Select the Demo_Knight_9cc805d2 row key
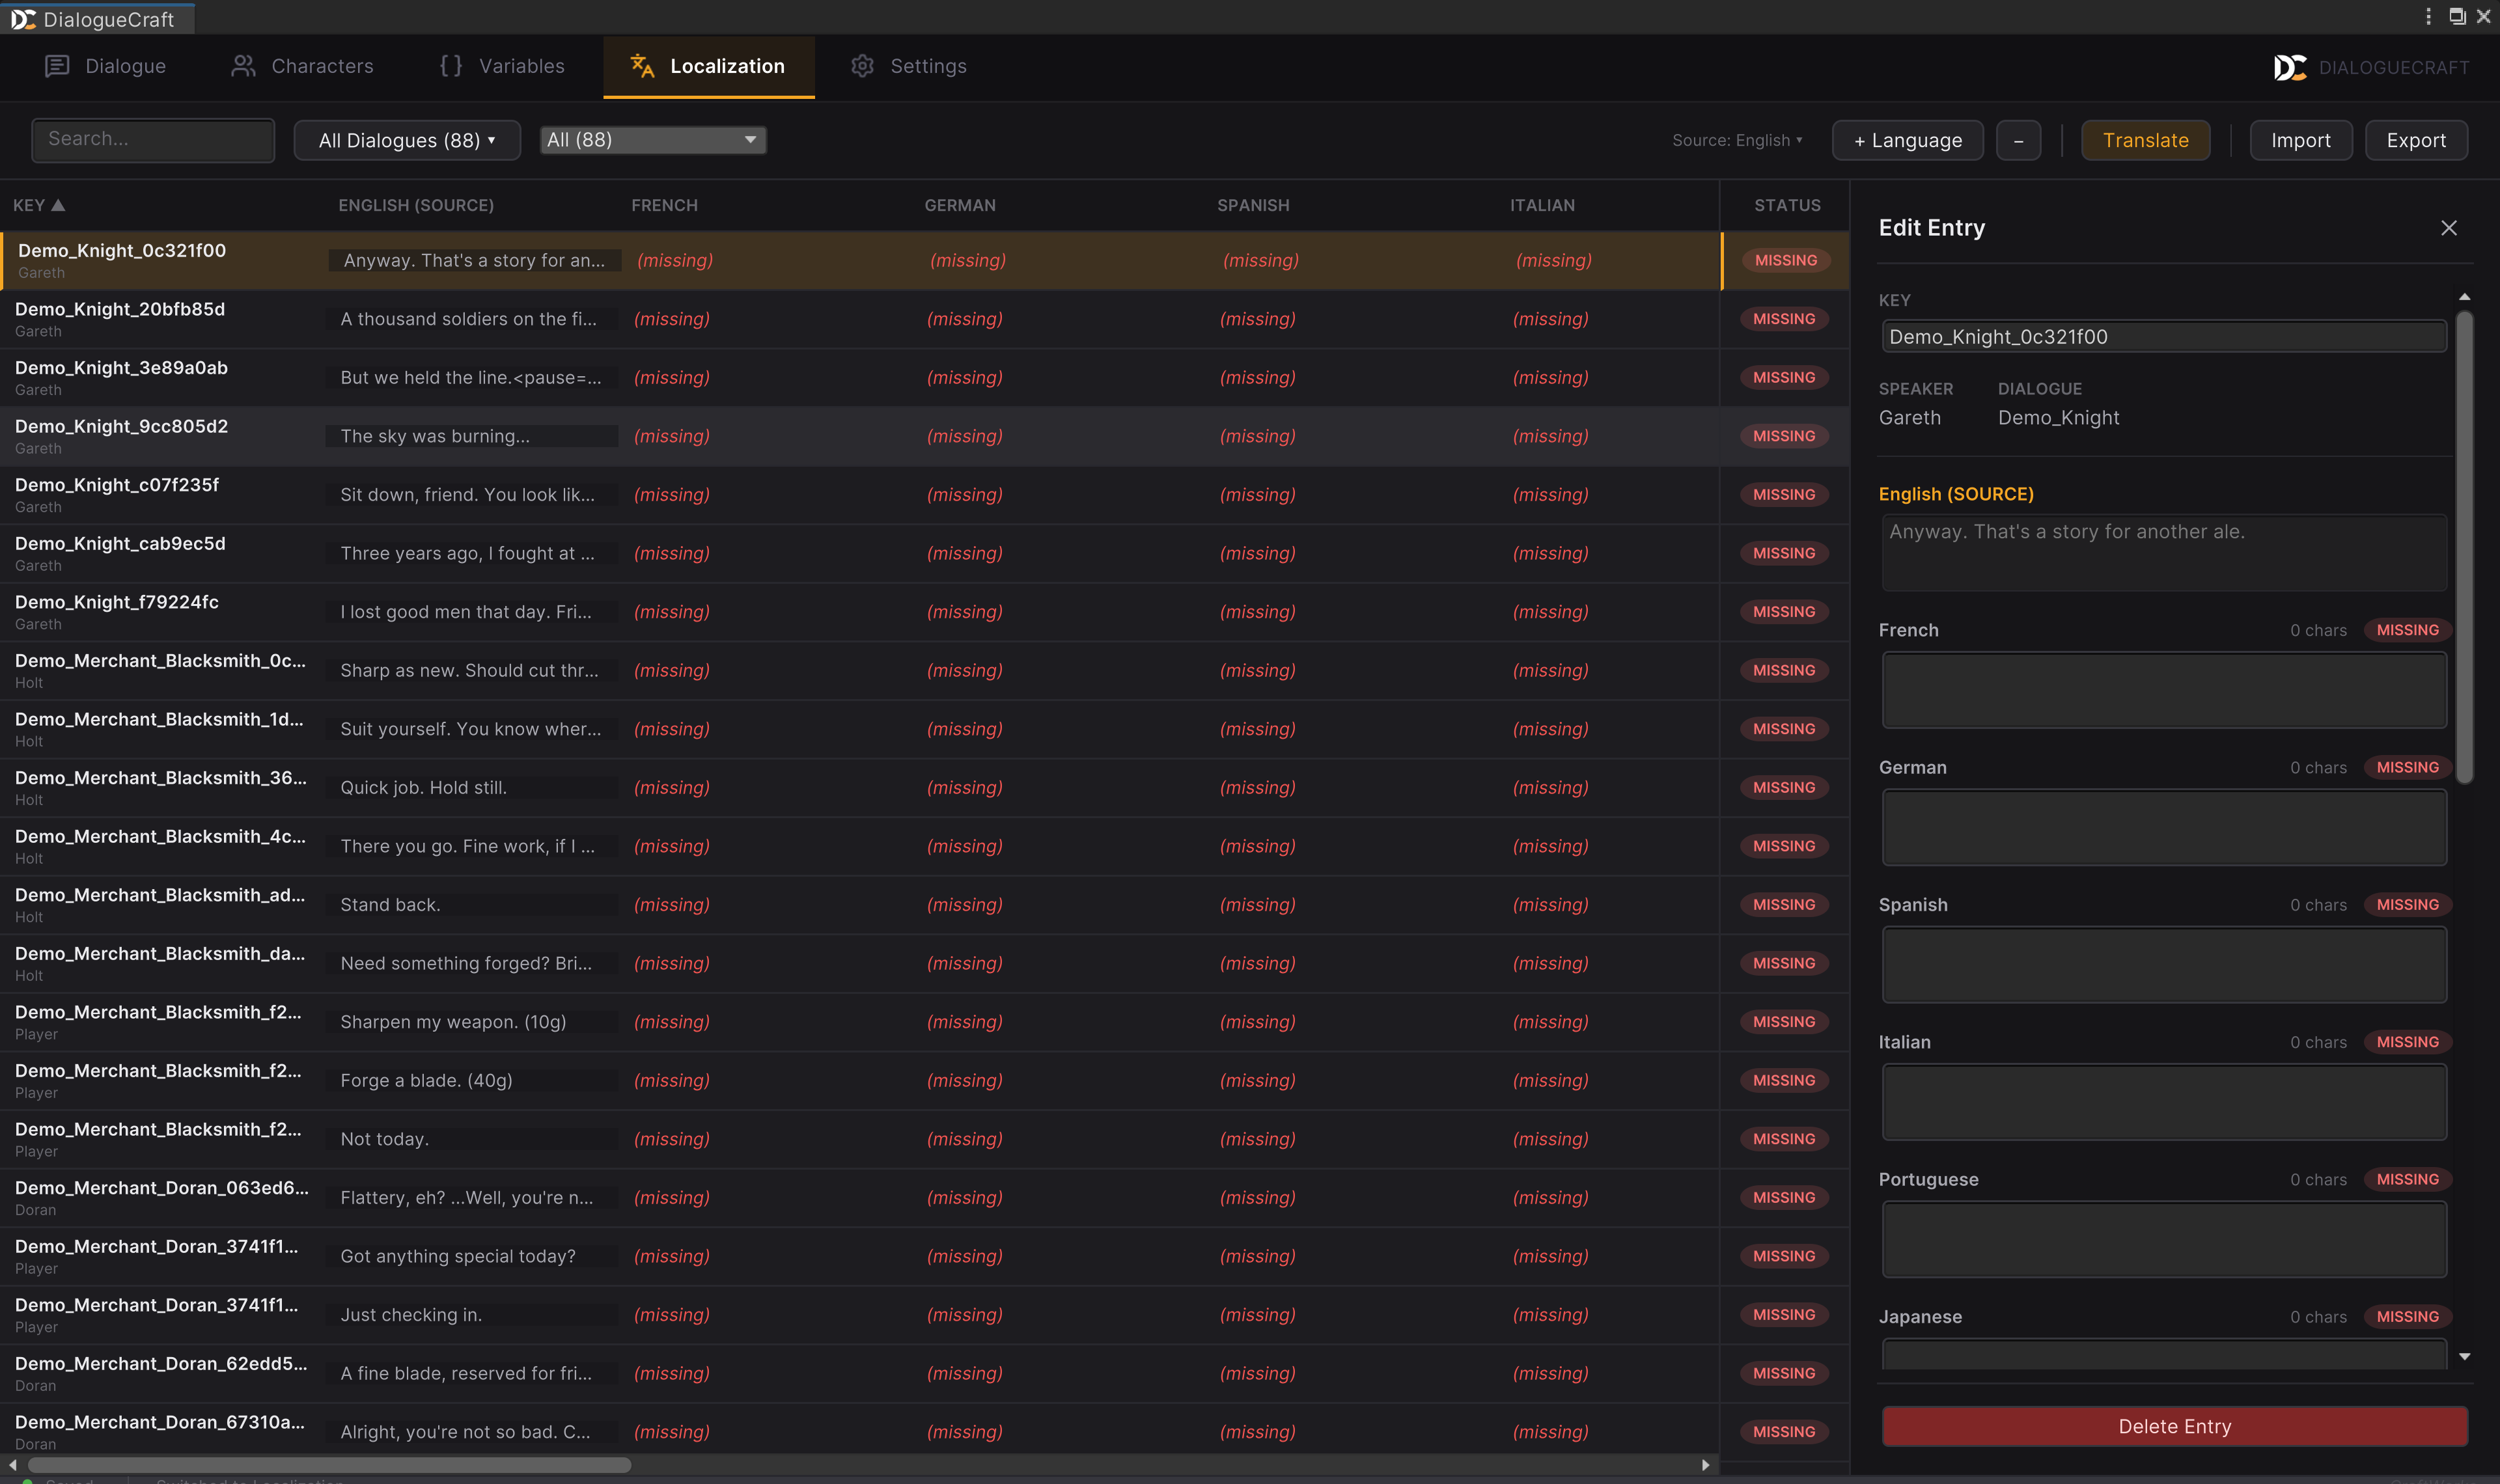2500x1484 pixels. point(121,426)
